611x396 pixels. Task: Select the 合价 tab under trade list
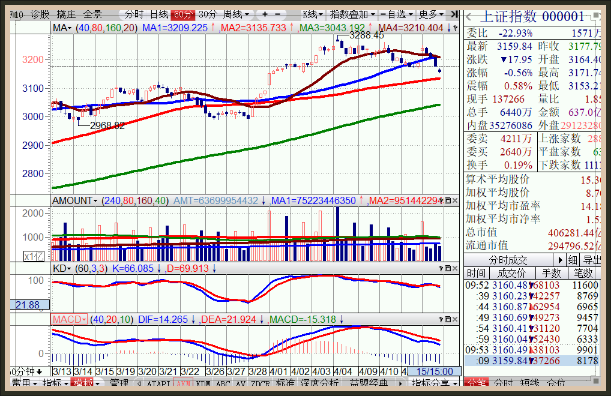(556, 383)
